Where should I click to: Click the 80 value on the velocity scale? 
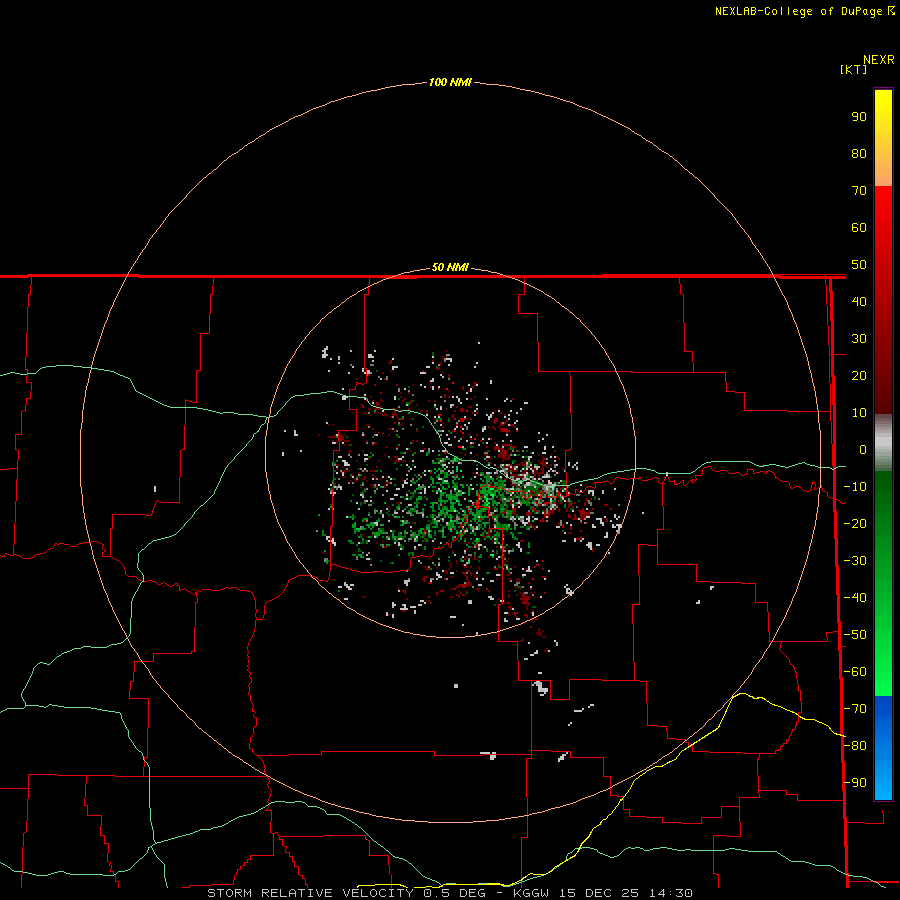coord(859,153)
